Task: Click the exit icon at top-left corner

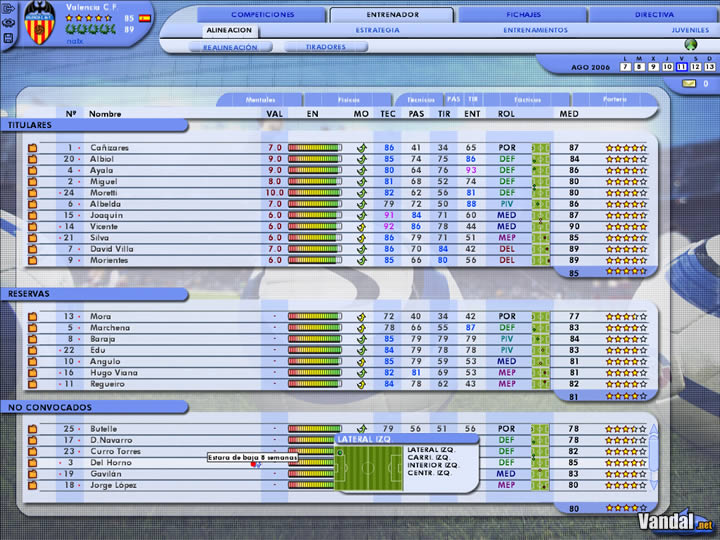Action: [9, 9]
